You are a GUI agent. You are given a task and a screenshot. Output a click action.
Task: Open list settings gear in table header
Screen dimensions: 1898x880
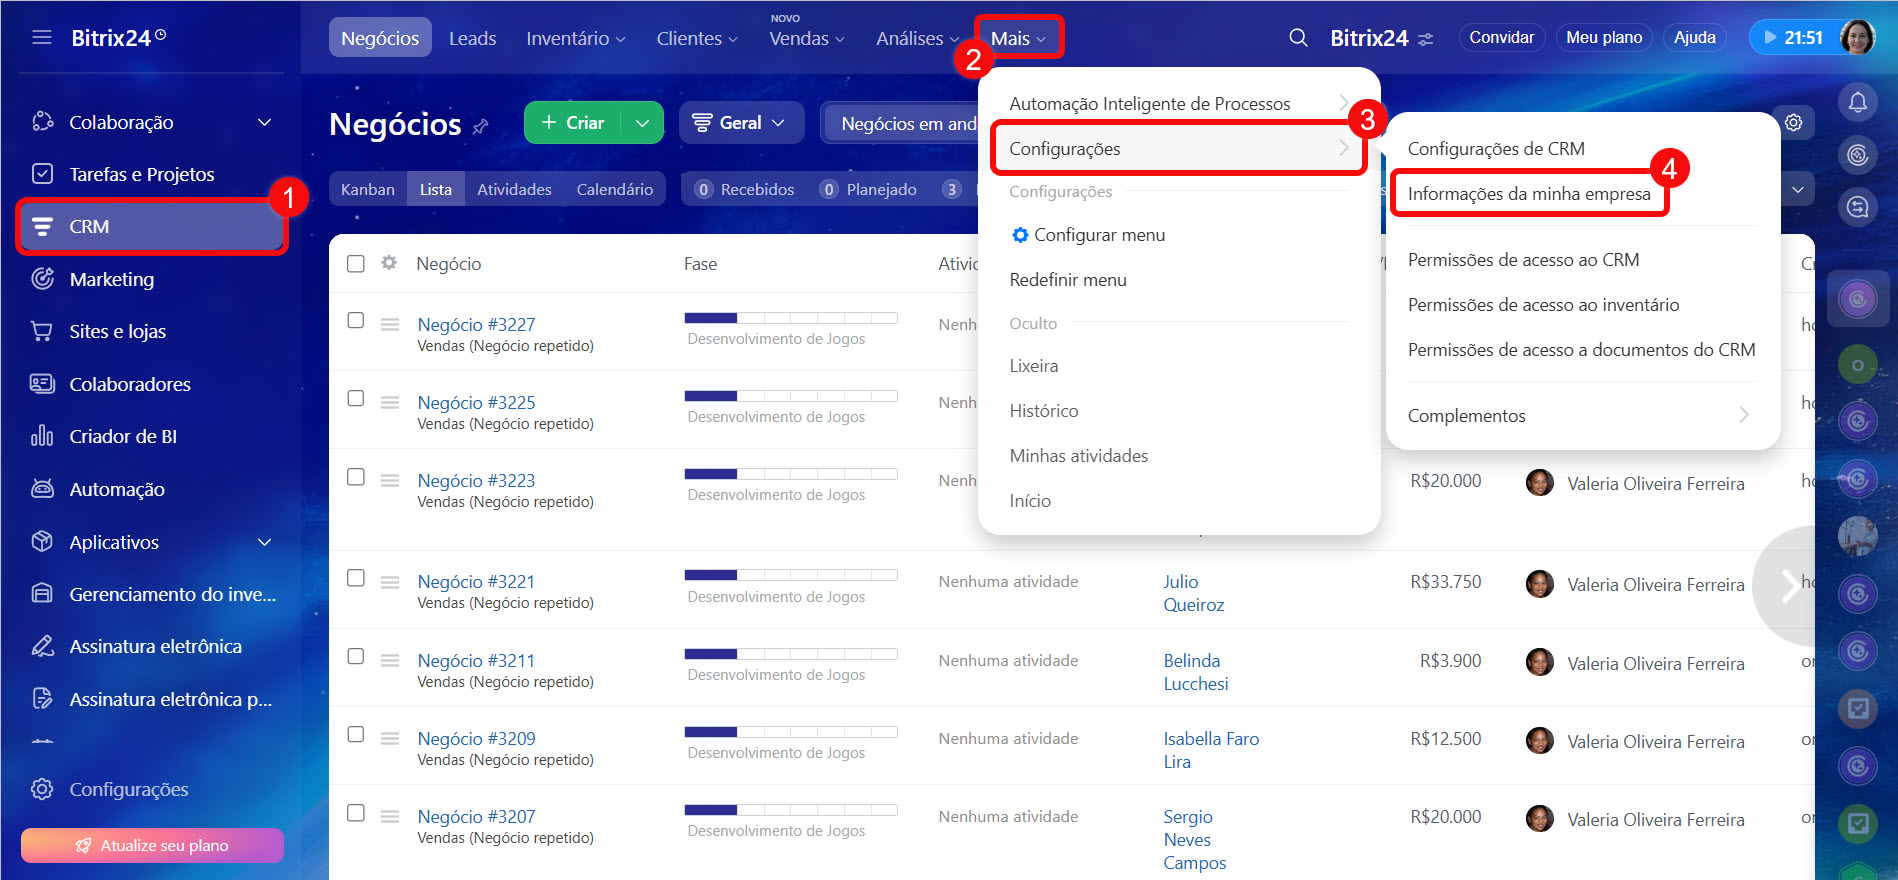(x=389, y=263)
